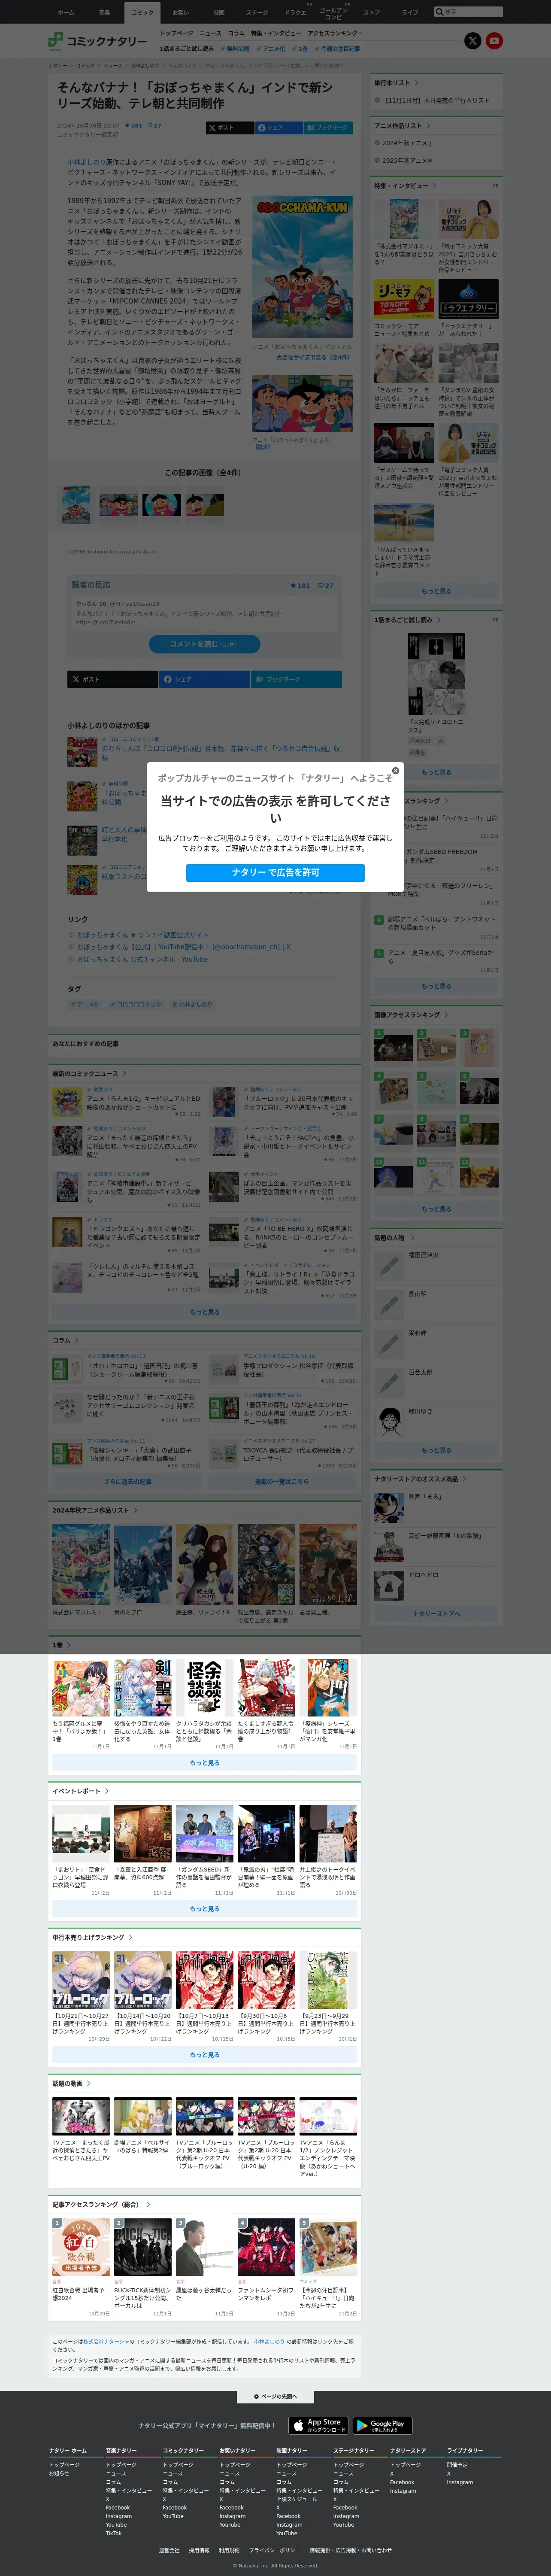Expand ナタリーストアのオススメ商品 header
This screenshot has width=551, height=2576.
(x=420, y=1479)
